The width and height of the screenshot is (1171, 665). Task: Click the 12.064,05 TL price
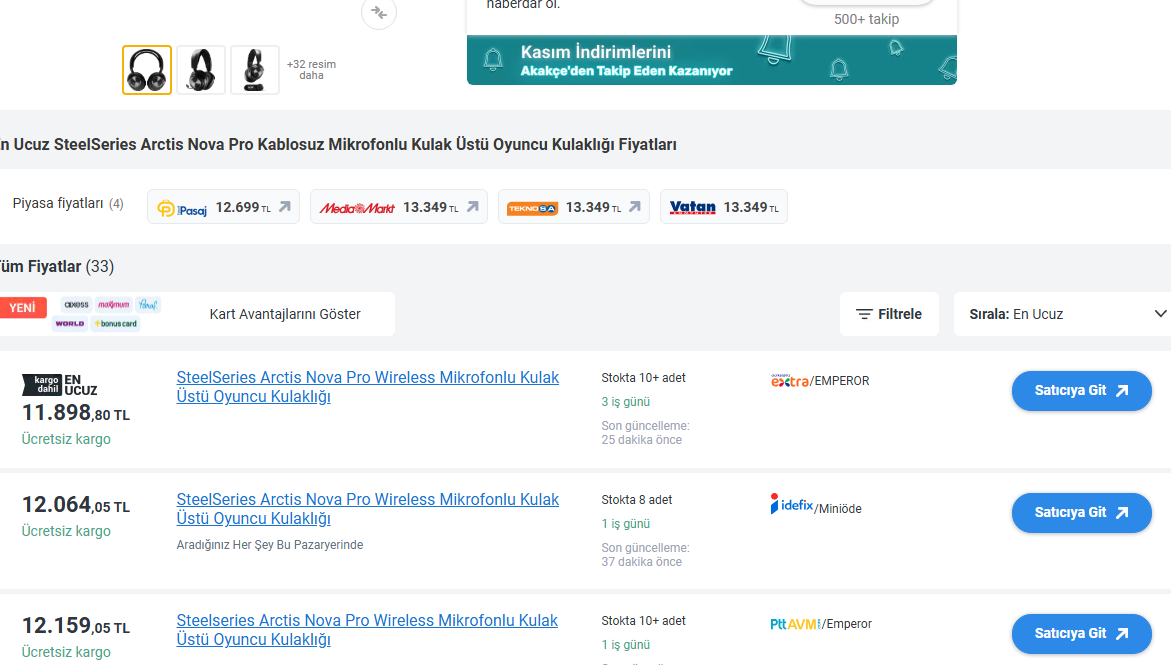75,505
